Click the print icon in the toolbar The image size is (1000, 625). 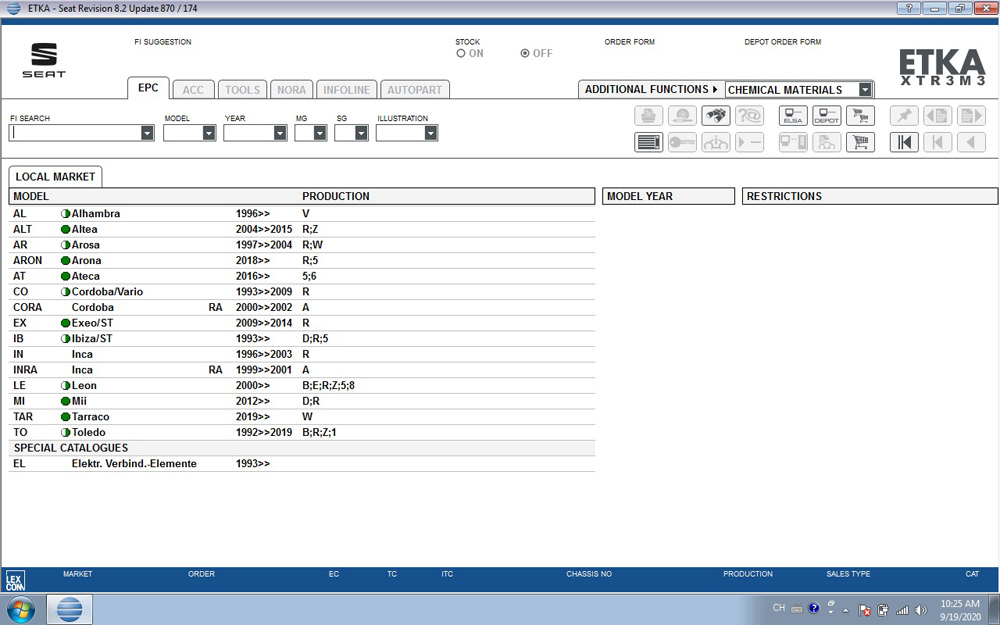click(x=649, y=116)
